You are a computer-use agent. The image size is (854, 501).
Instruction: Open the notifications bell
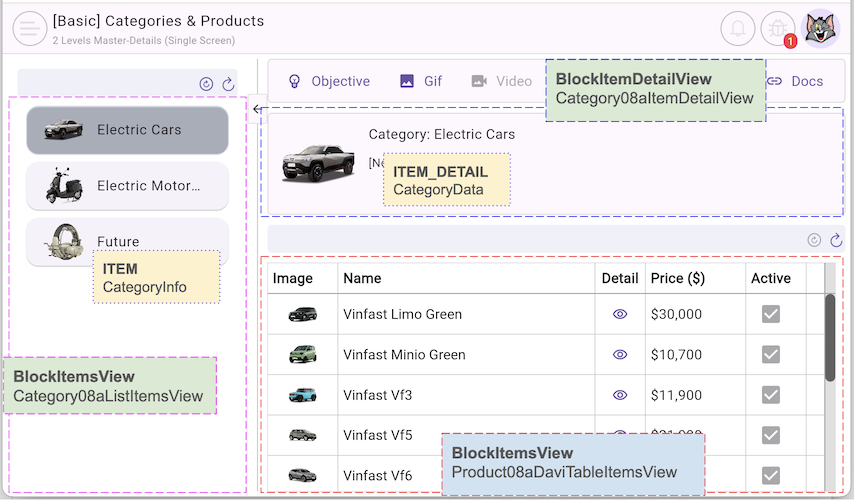tap(737, 29)
